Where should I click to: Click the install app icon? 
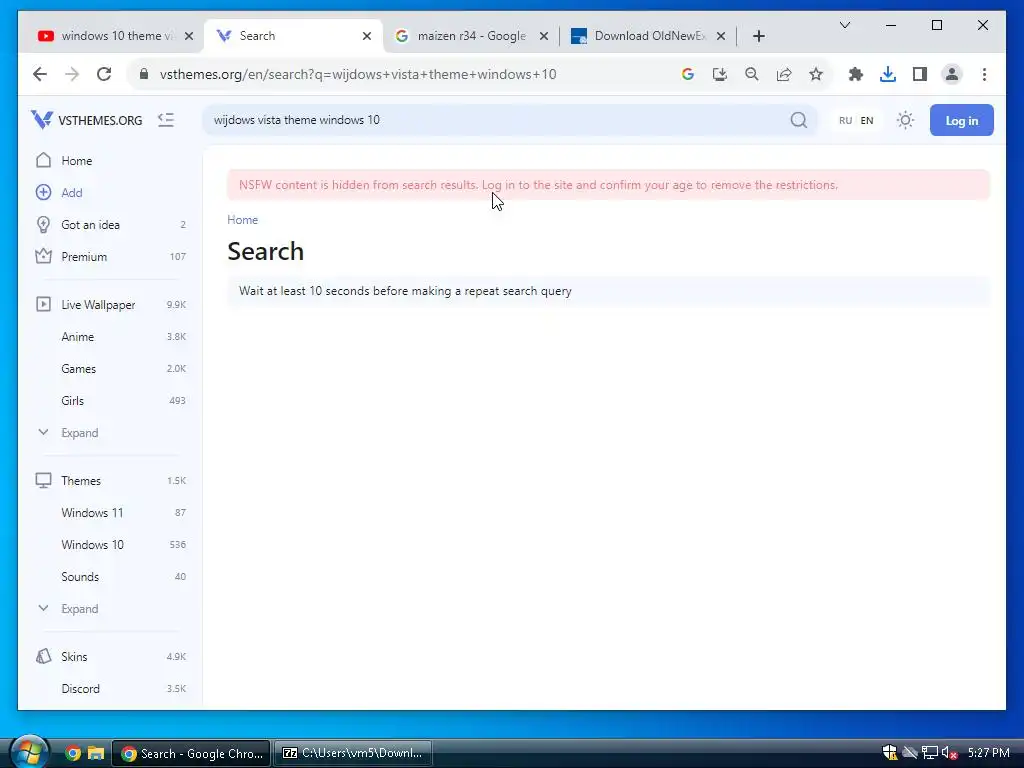click(x=720, y=74)
